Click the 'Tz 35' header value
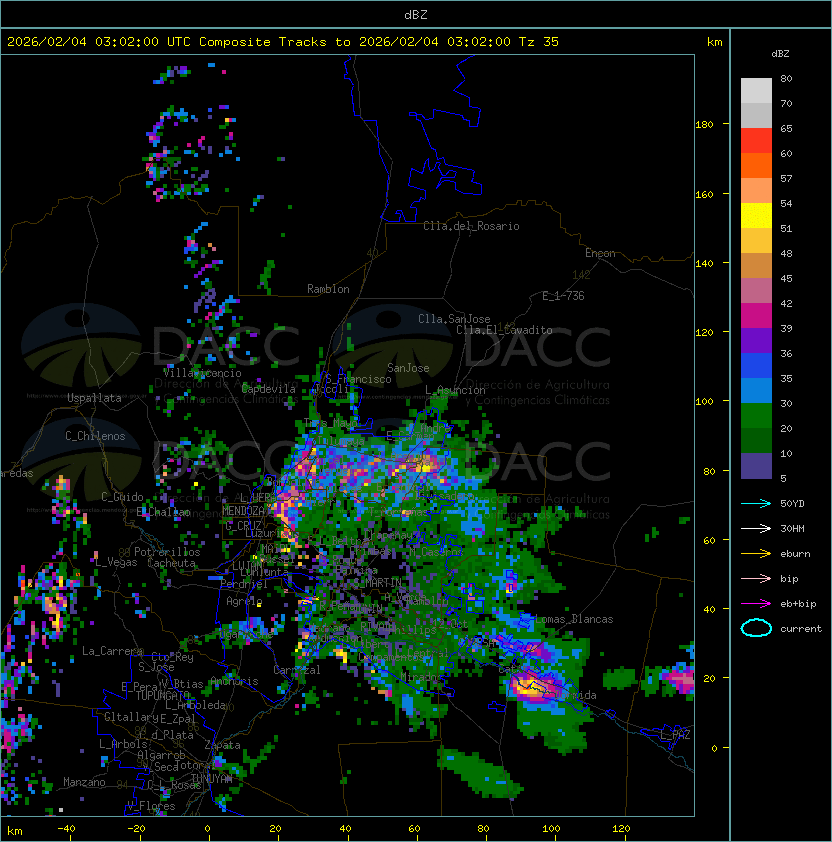This screenshot has height=842, width=832. tap(539, 42)
